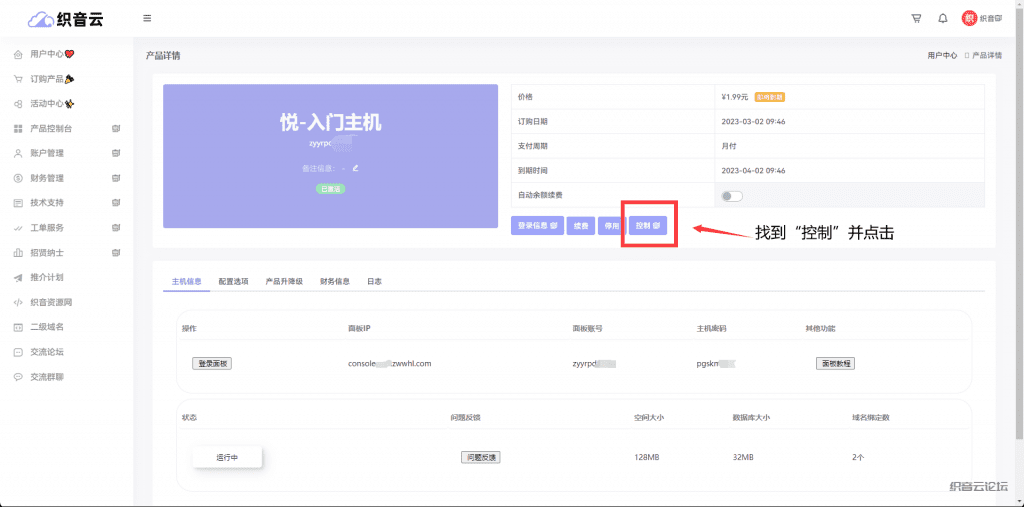Click the 用户中心 breadcrumb link
The width and height of the screenshot is (1024, 507).
pyautogui.click(x=942, y=55)
